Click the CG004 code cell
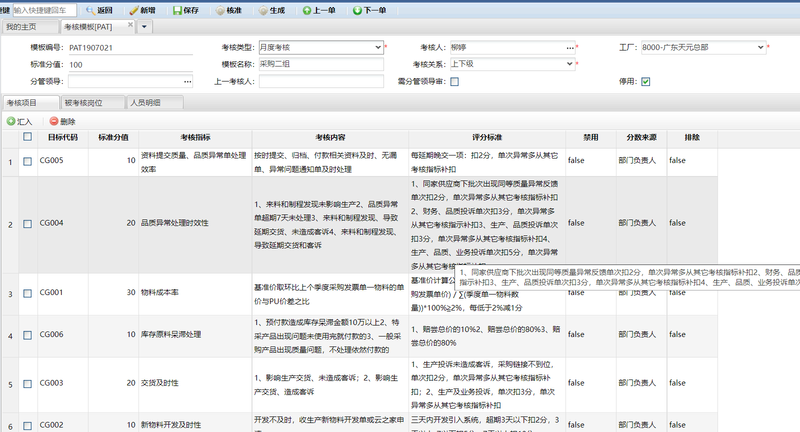This screenshot has width=800, height=432. tap(63, 223)
